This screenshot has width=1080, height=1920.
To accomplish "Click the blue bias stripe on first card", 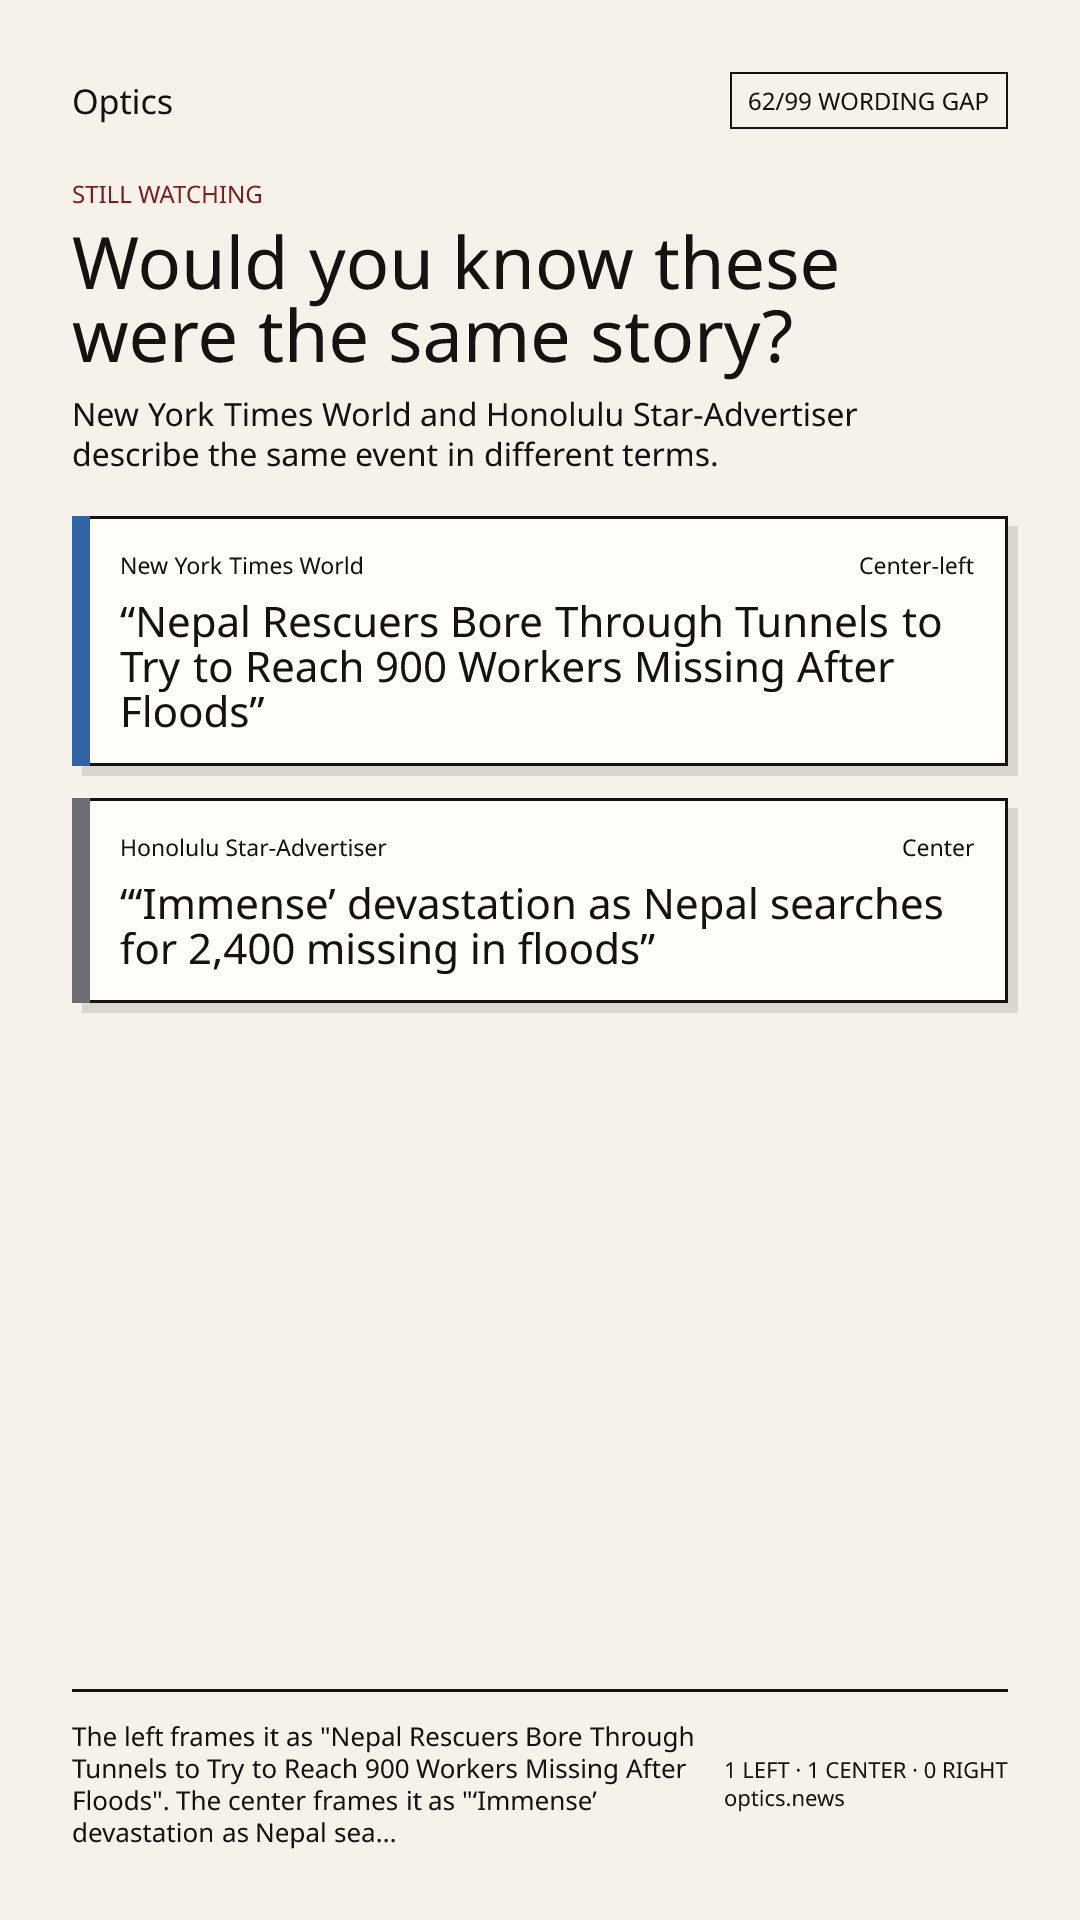I will [81, 641].
